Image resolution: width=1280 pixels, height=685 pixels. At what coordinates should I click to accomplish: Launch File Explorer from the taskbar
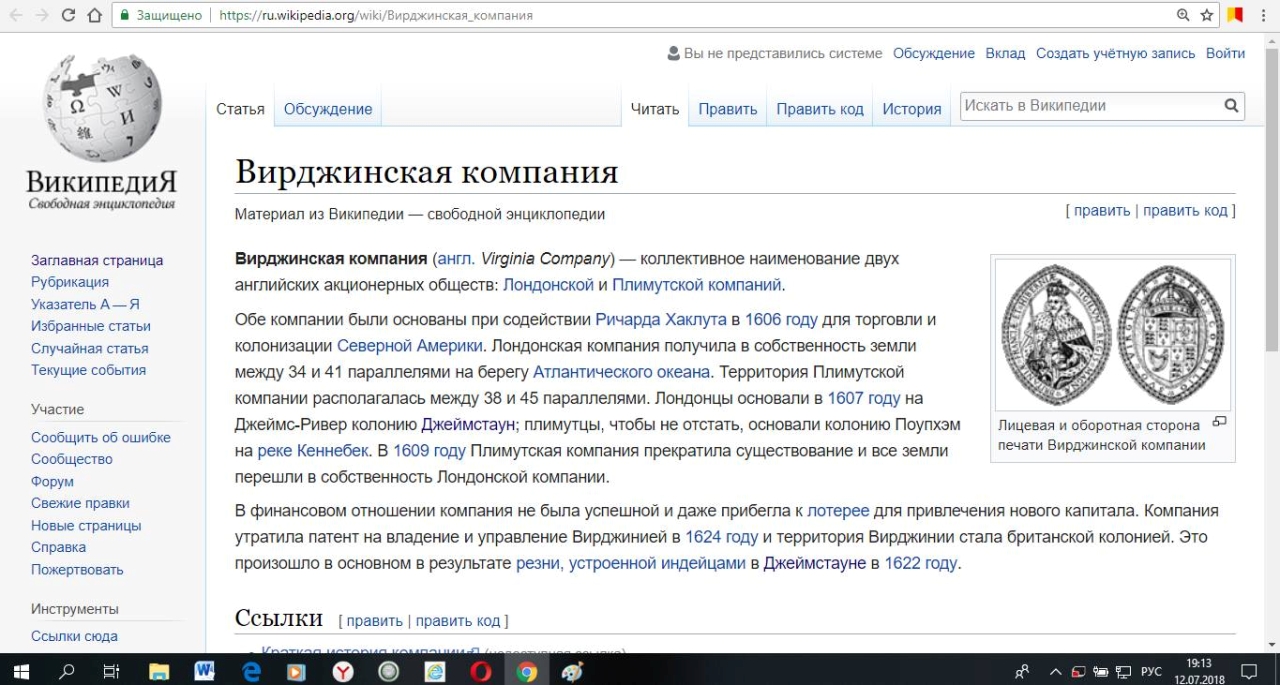(159, 671)
